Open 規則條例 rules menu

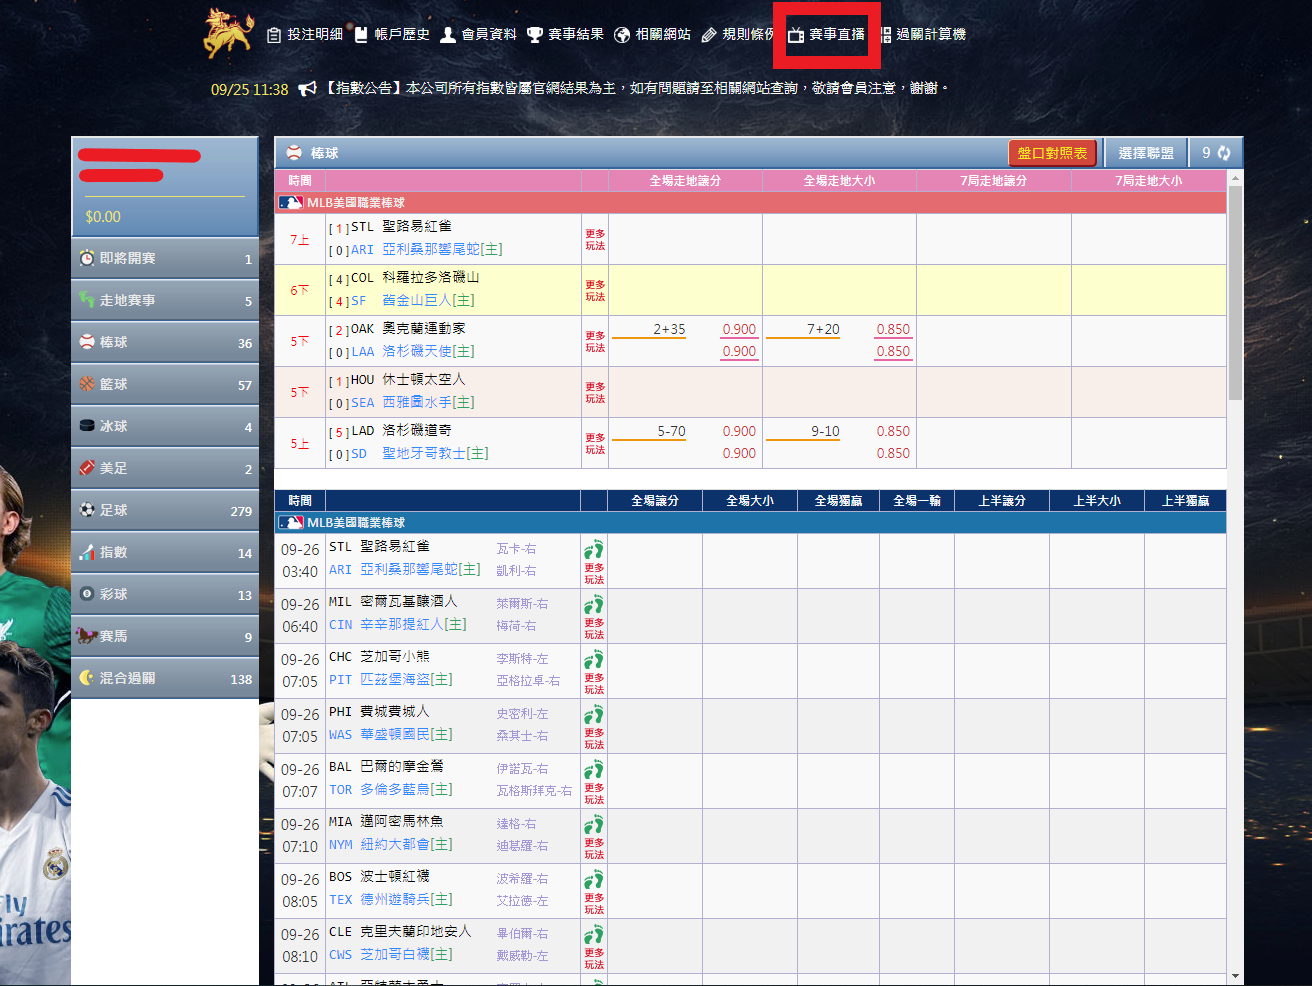coord(739,34)
